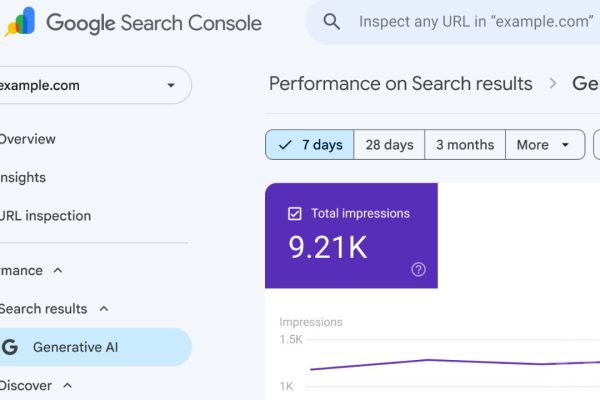Click the 1.5K chart axis value

(291, 340)
